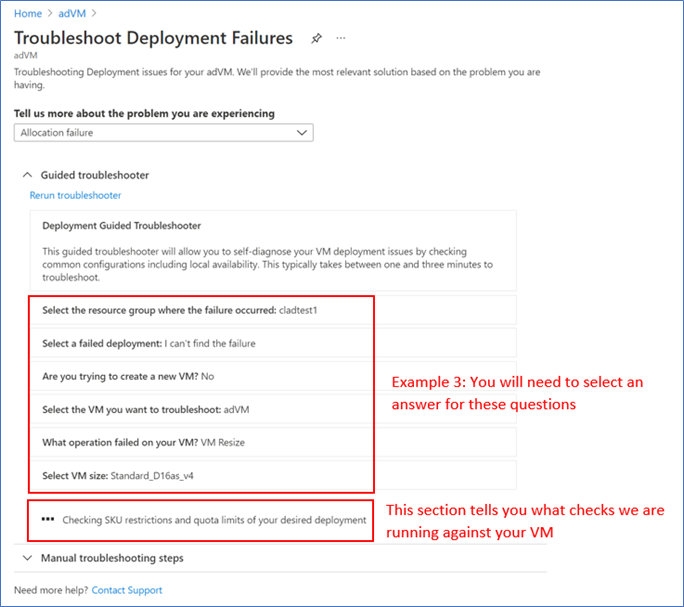Viewport: 684px width, 607px height.
Task: Click the dropdown chevron arrow
Action: click(302, 133)
